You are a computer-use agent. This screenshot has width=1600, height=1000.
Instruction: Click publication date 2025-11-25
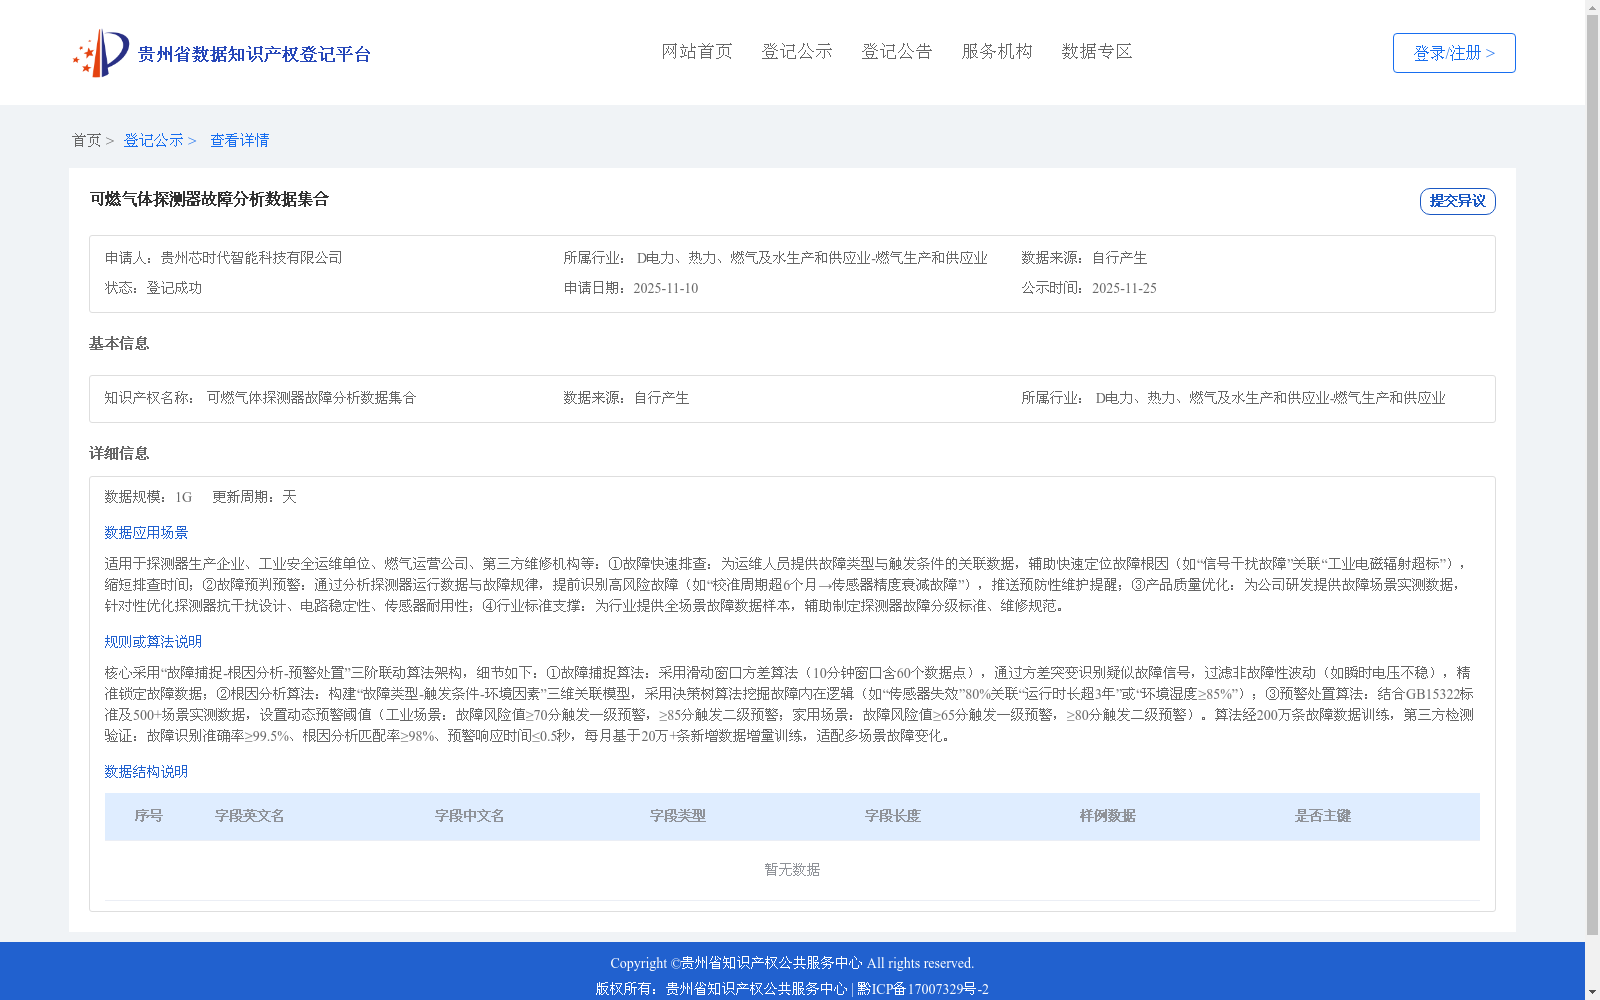point(1124,288)
